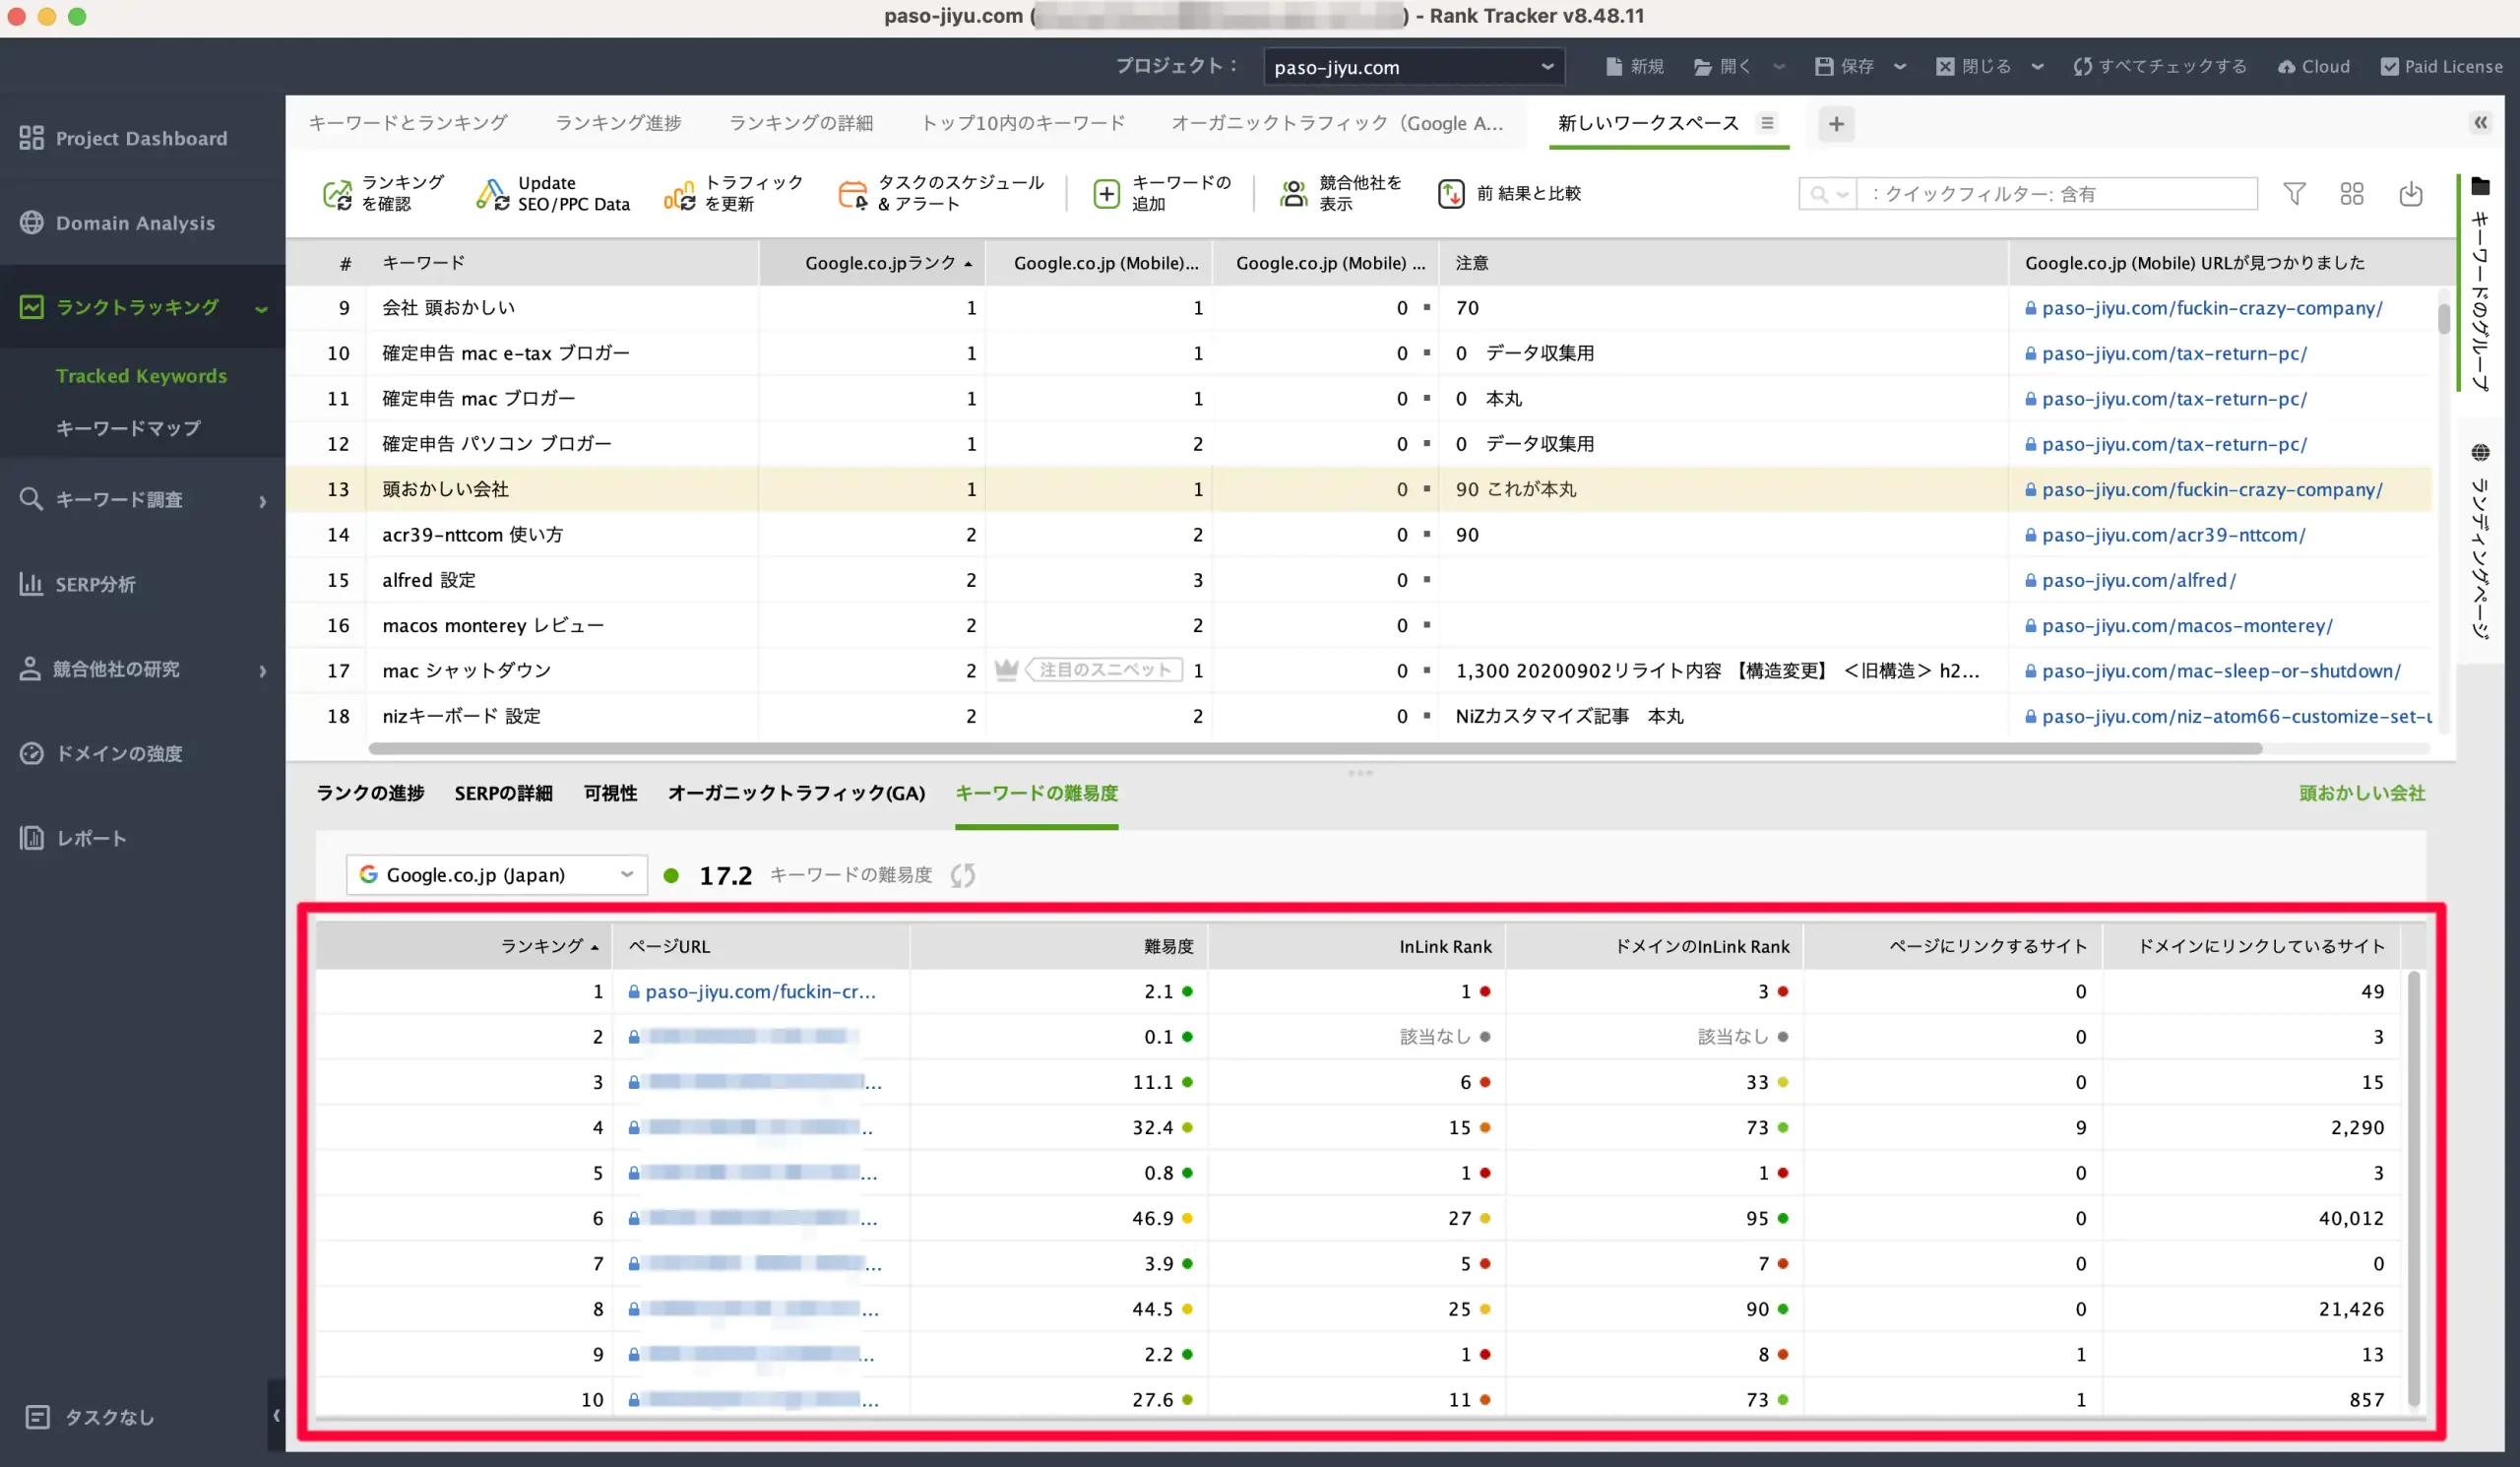
Task: Open タスクのスケジュール & アラート
Action: [941, 193]
